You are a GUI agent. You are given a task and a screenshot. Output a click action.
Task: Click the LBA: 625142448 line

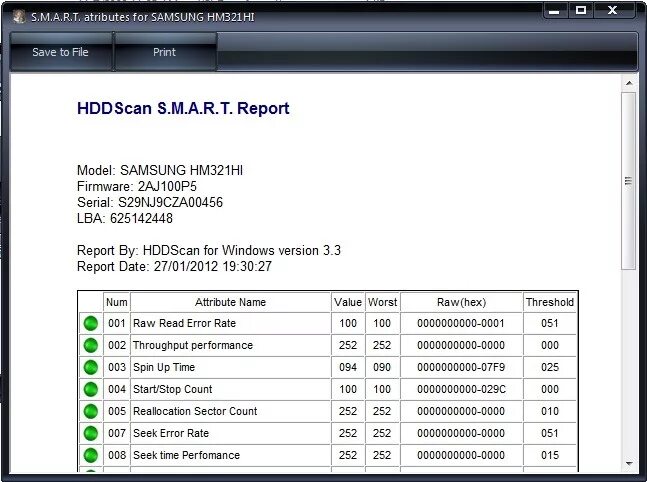pyautogui.click(x=125, y=218)
